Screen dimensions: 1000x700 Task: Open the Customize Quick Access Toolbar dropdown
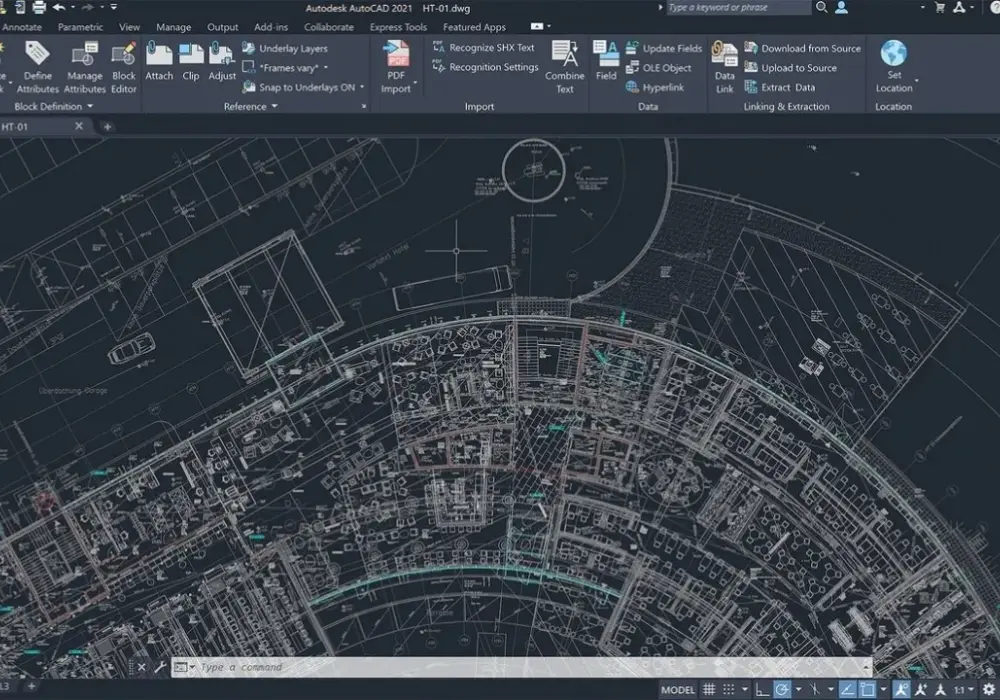click(x=114, y=8)
